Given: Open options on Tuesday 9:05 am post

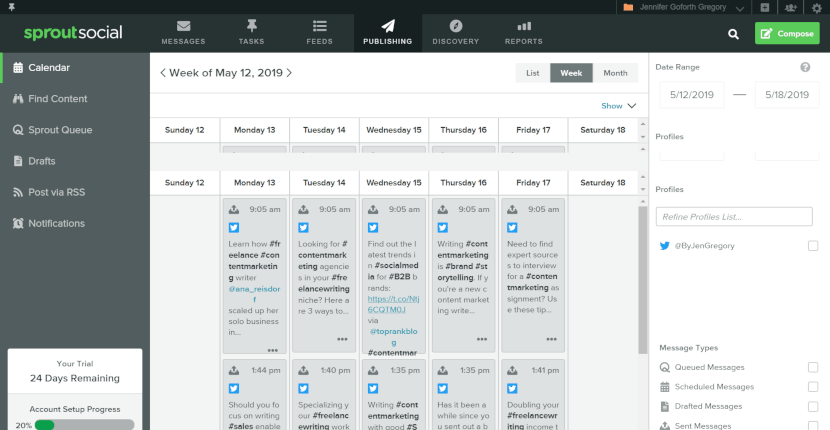Looking at the screenshot, I should pos(342,339).
